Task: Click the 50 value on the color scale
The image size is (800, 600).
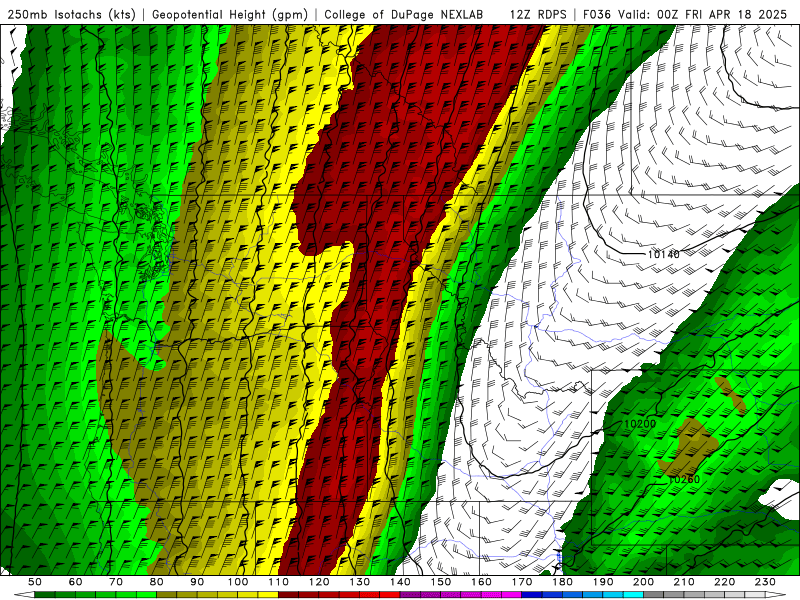Action: coord(35,582)
